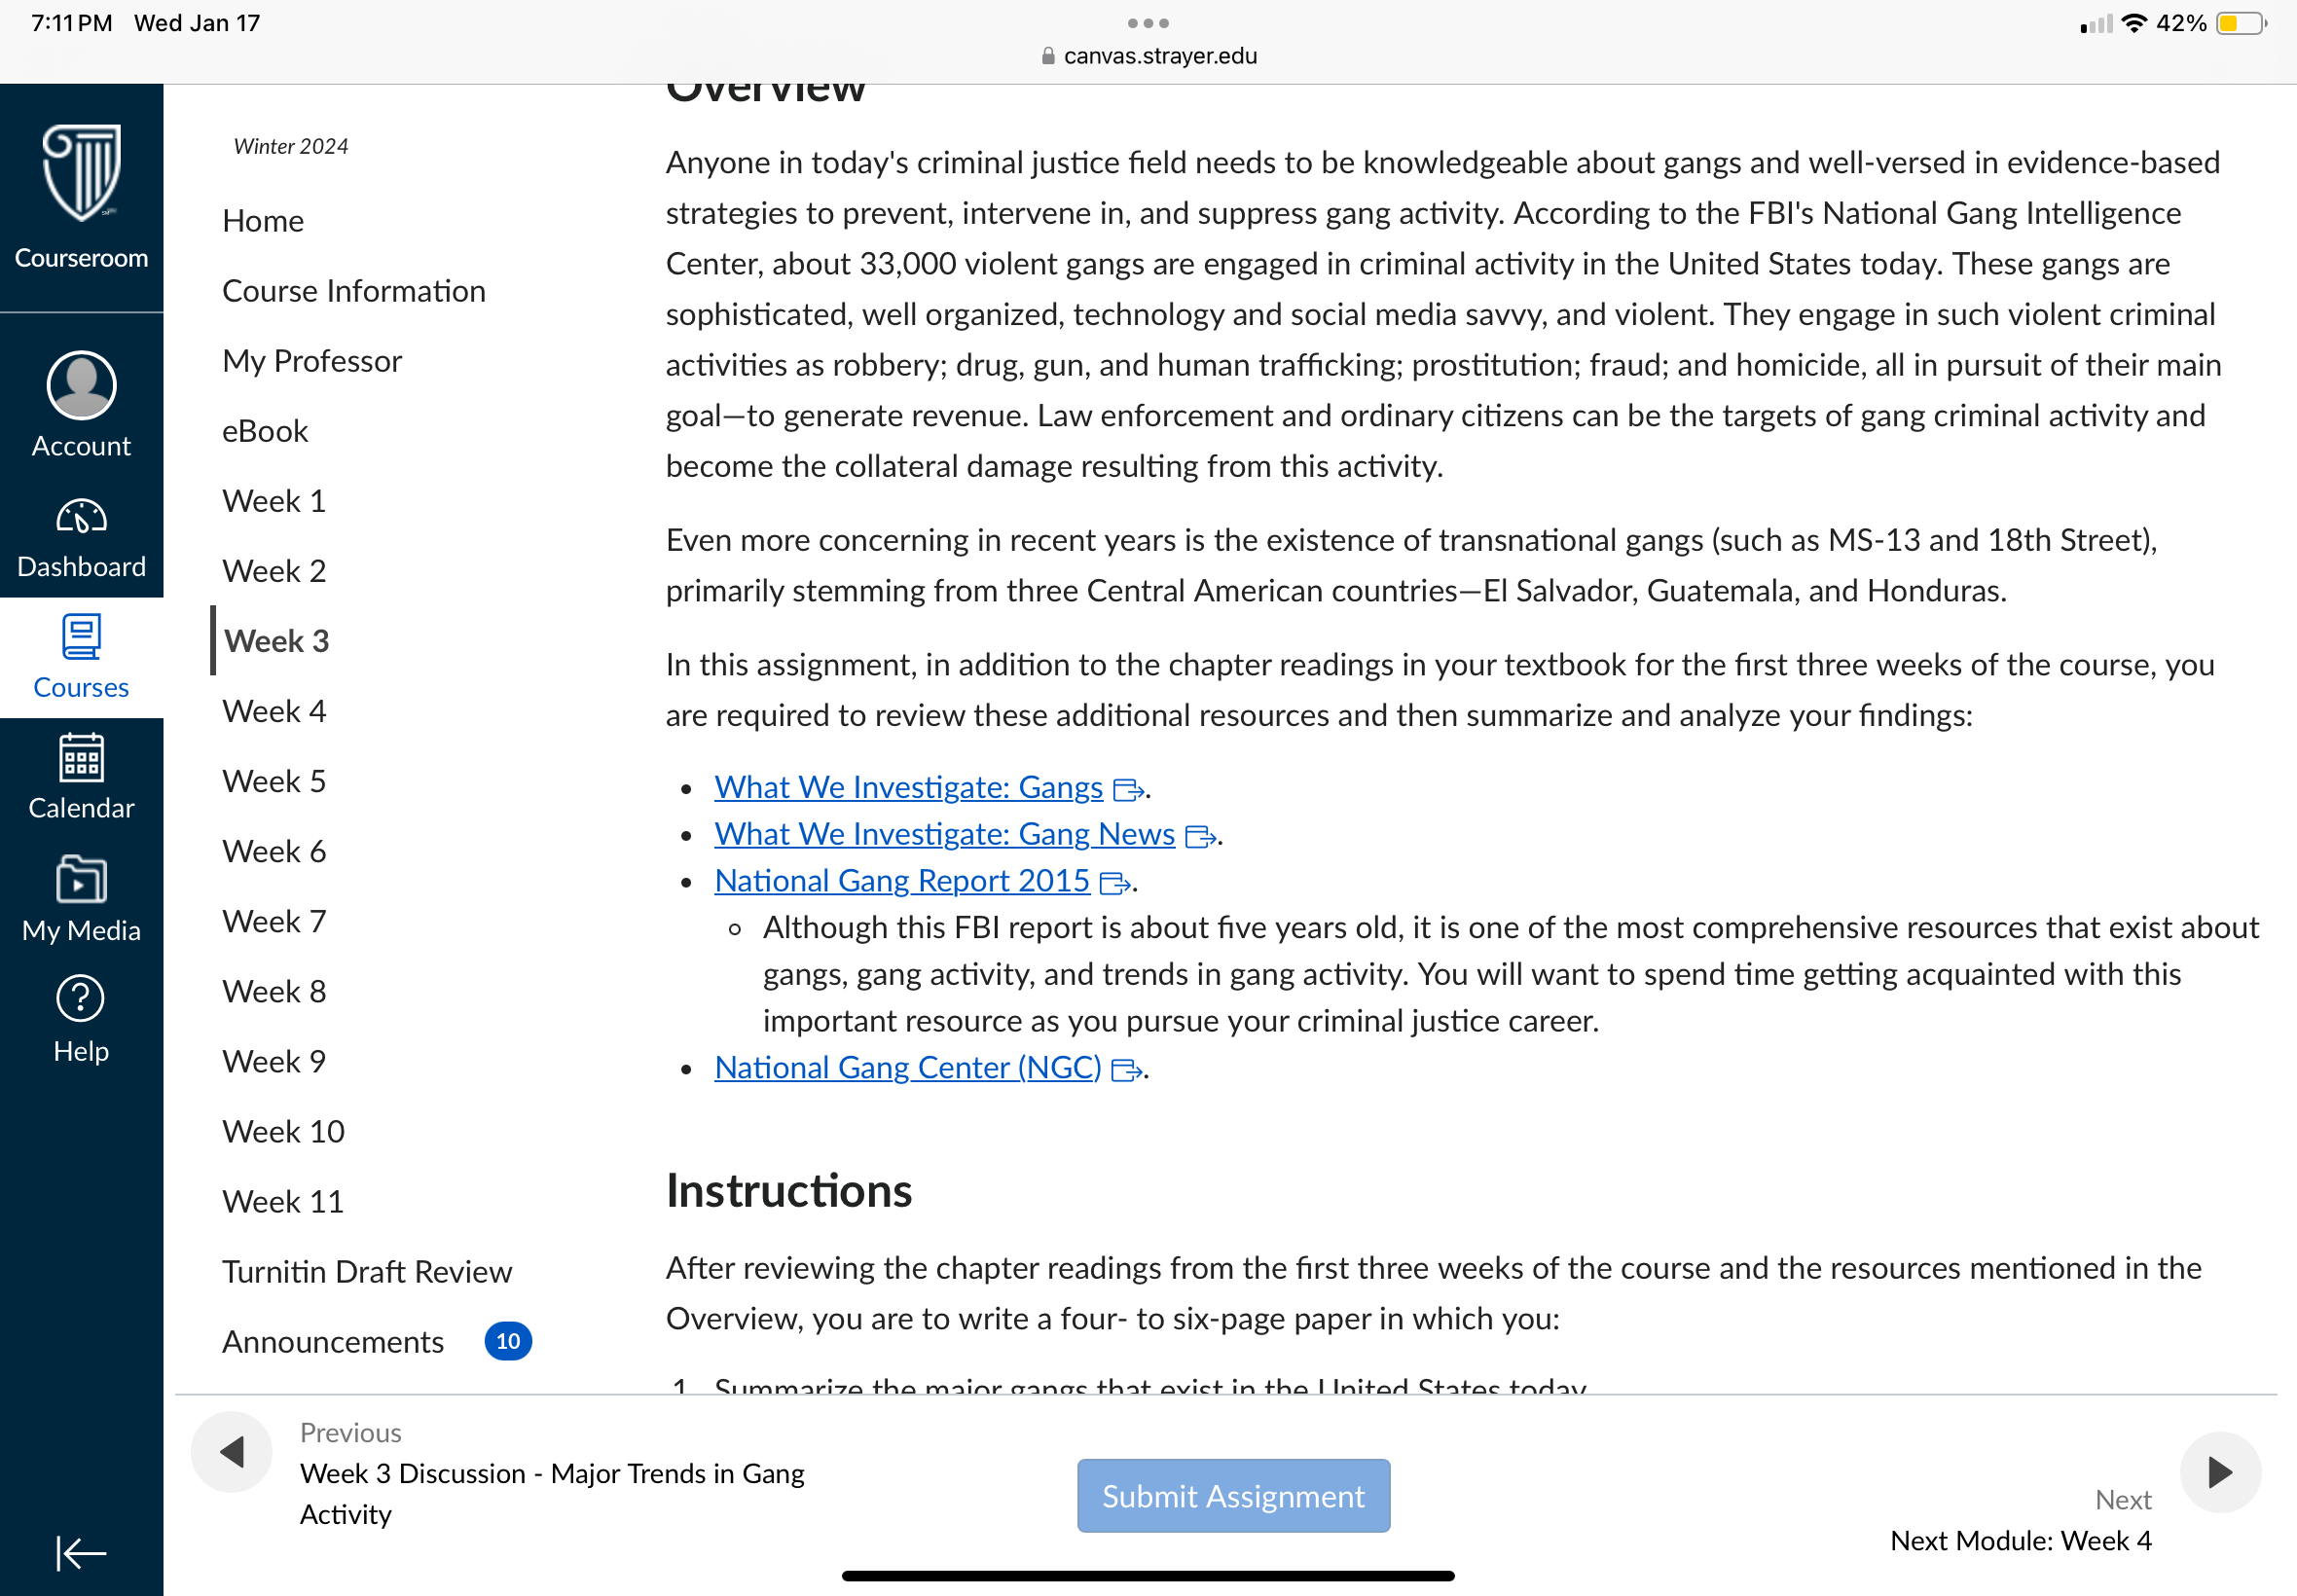Image resolution: width=2297 pixels, height=1596 pixels.
Task: Select Week 4 in course navigation
Action: 274,711
